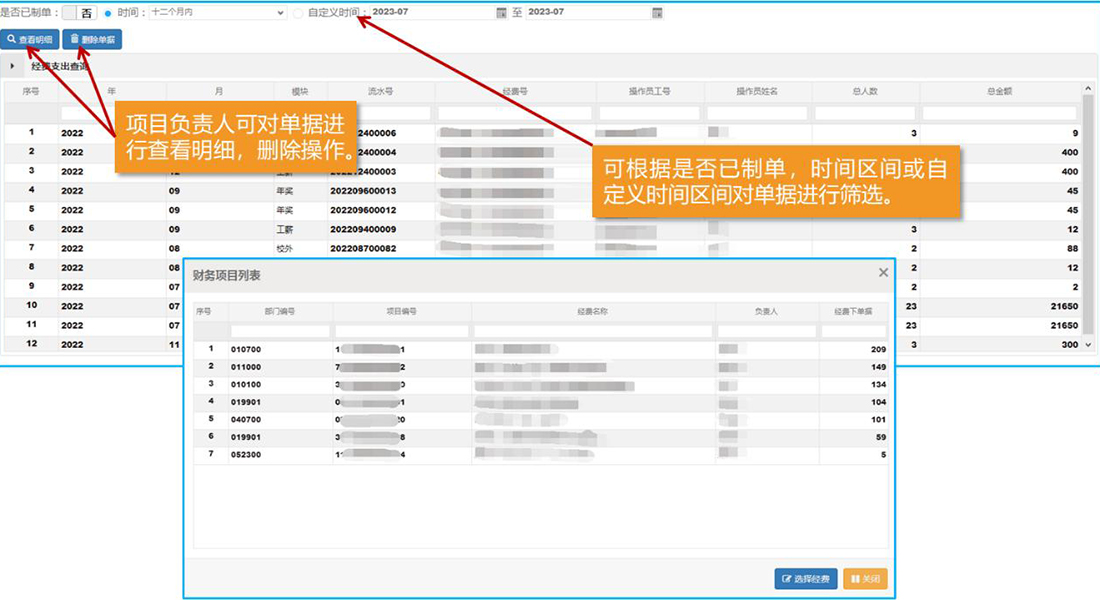The width and height of the screenshot is (1100, 600).
Task: Click the start date calendar icon
Action: (x=501, y=13)
